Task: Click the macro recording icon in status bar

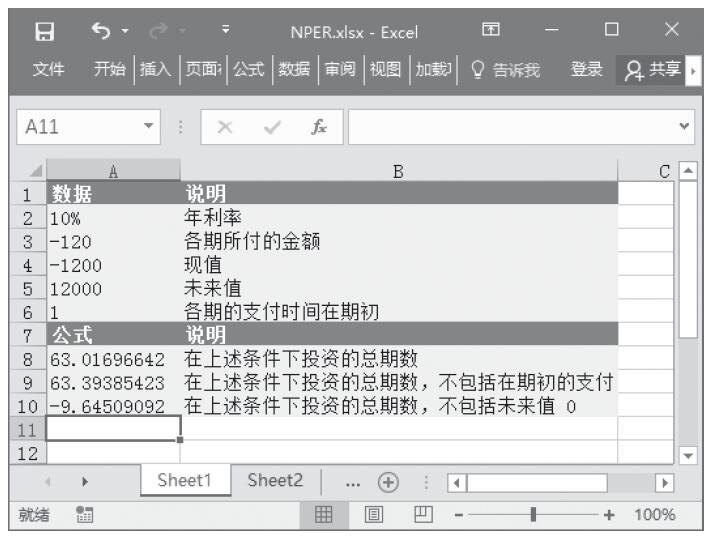Action: pos(86,515)
